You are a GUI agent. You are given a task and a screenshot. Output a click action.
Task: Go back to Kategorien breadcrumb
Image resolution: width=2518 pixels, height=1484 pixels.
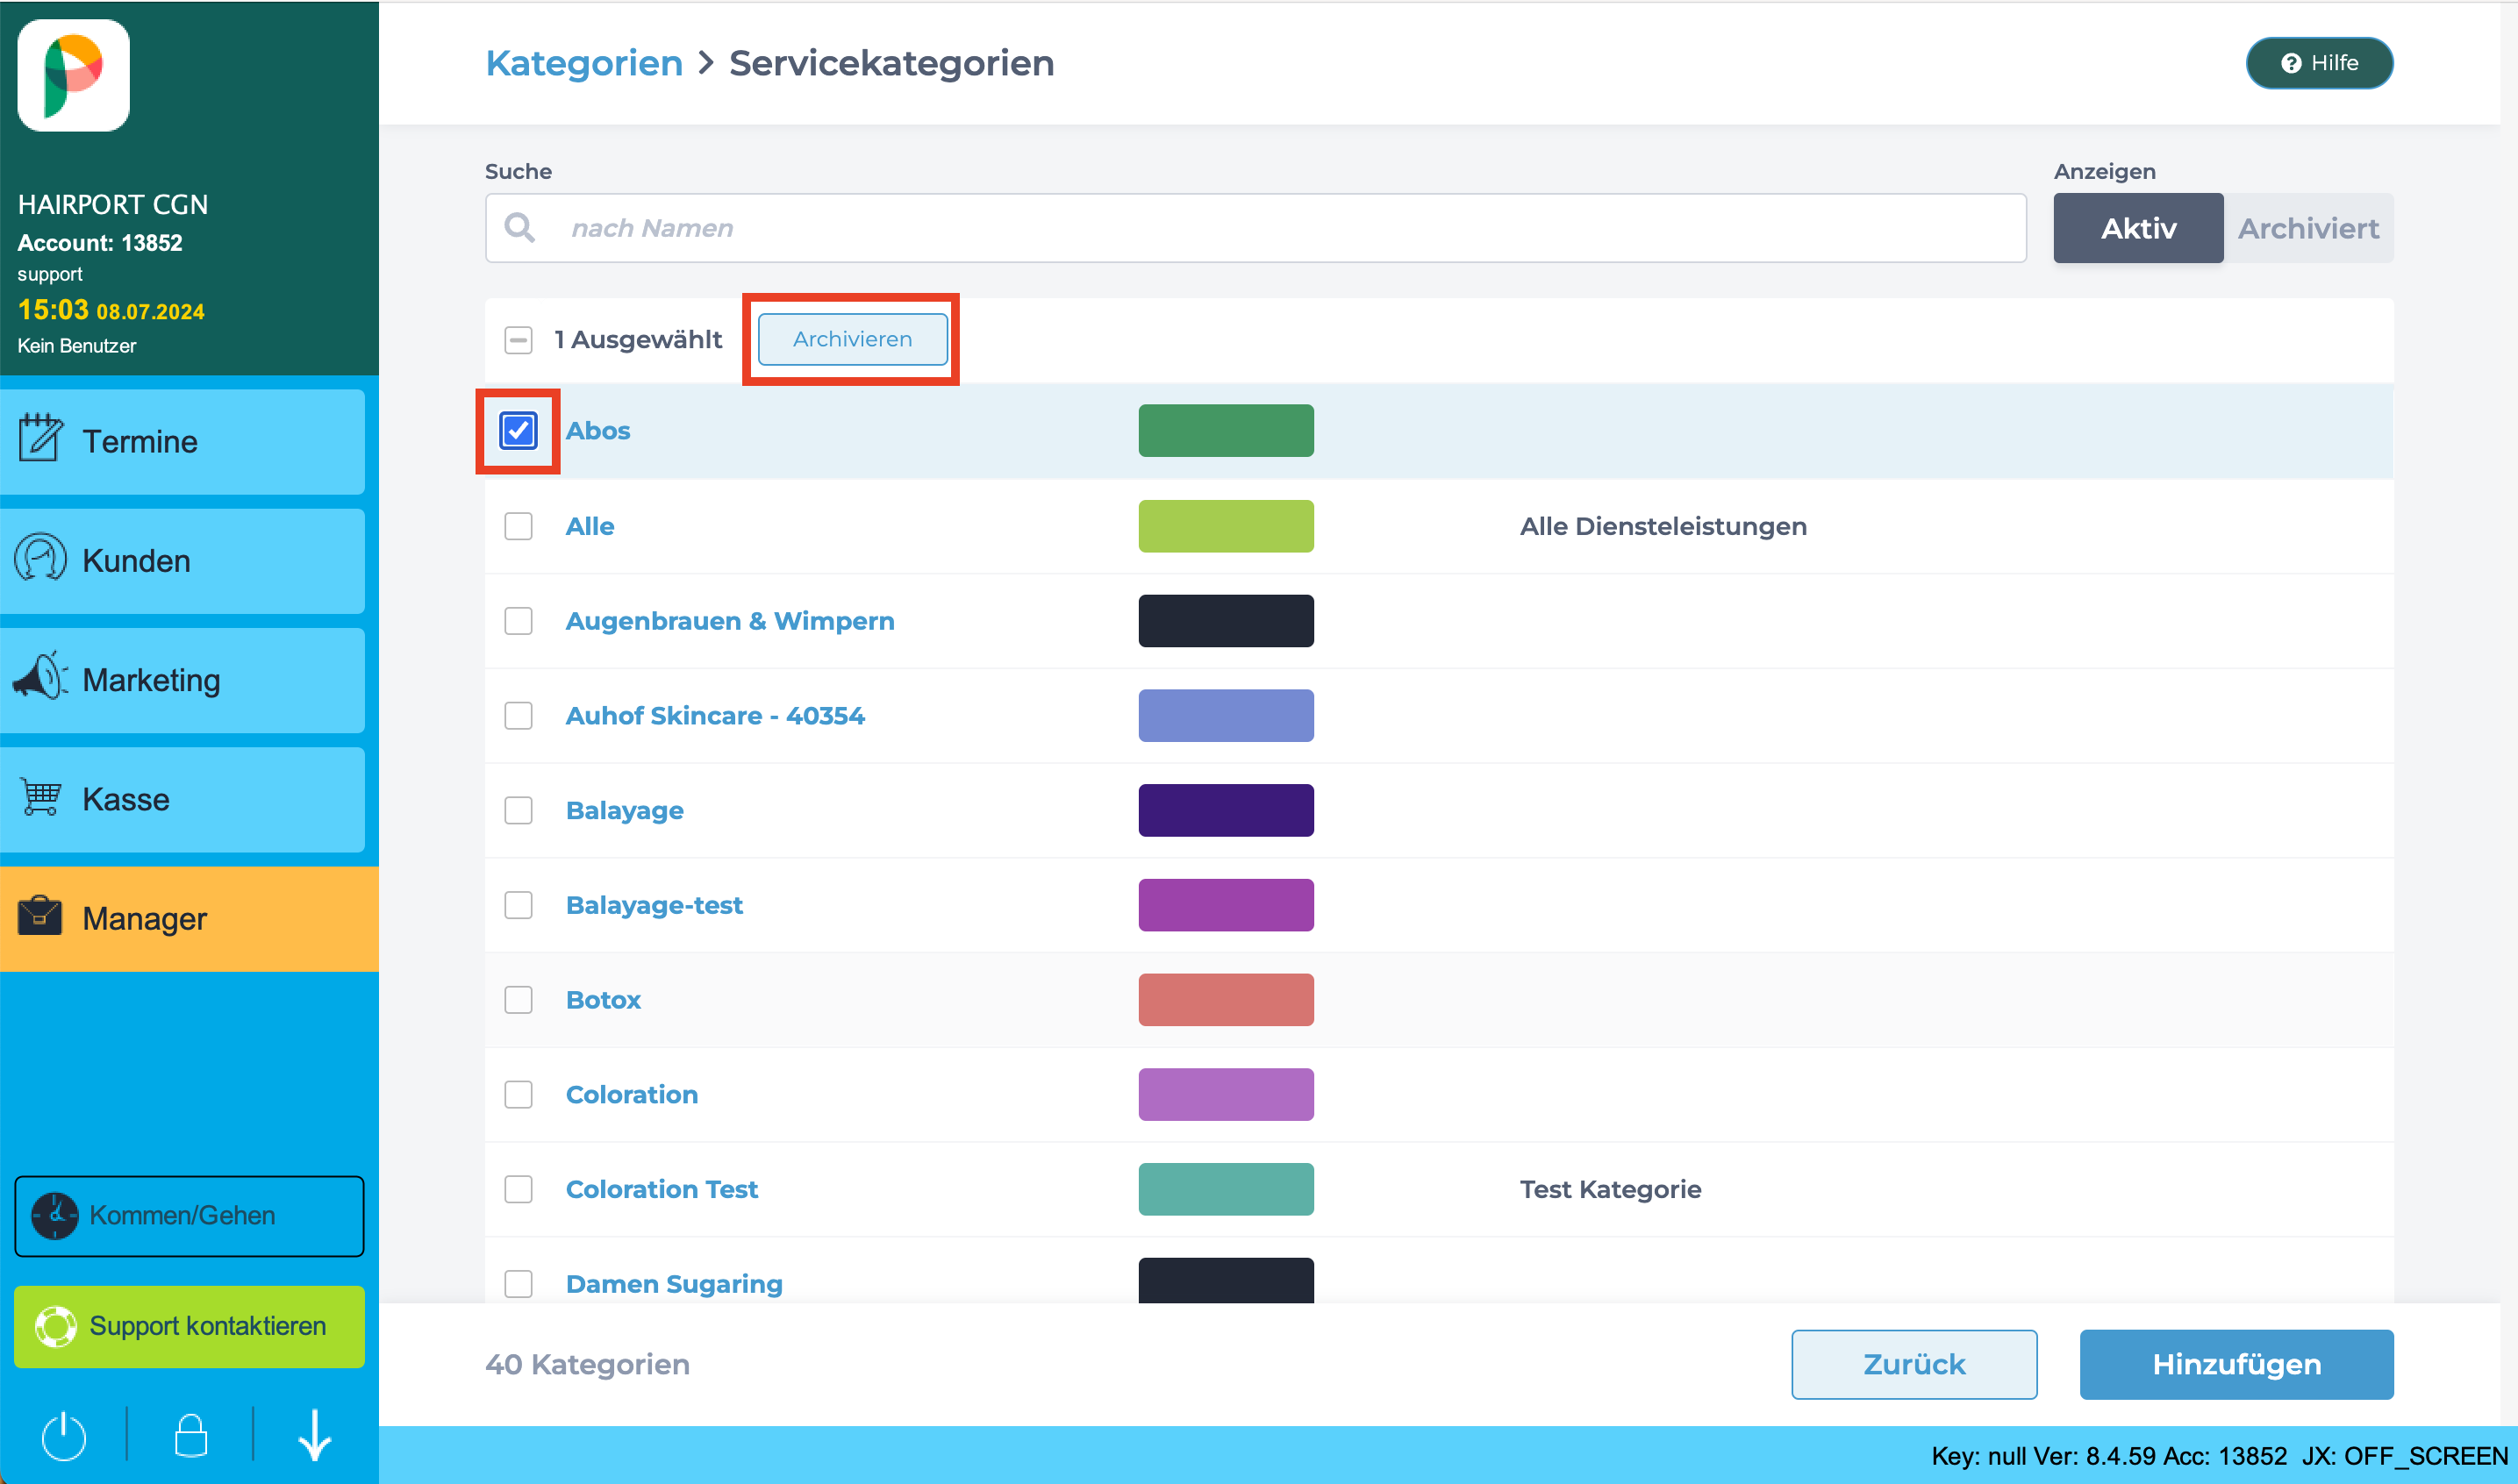pos(584,63)
